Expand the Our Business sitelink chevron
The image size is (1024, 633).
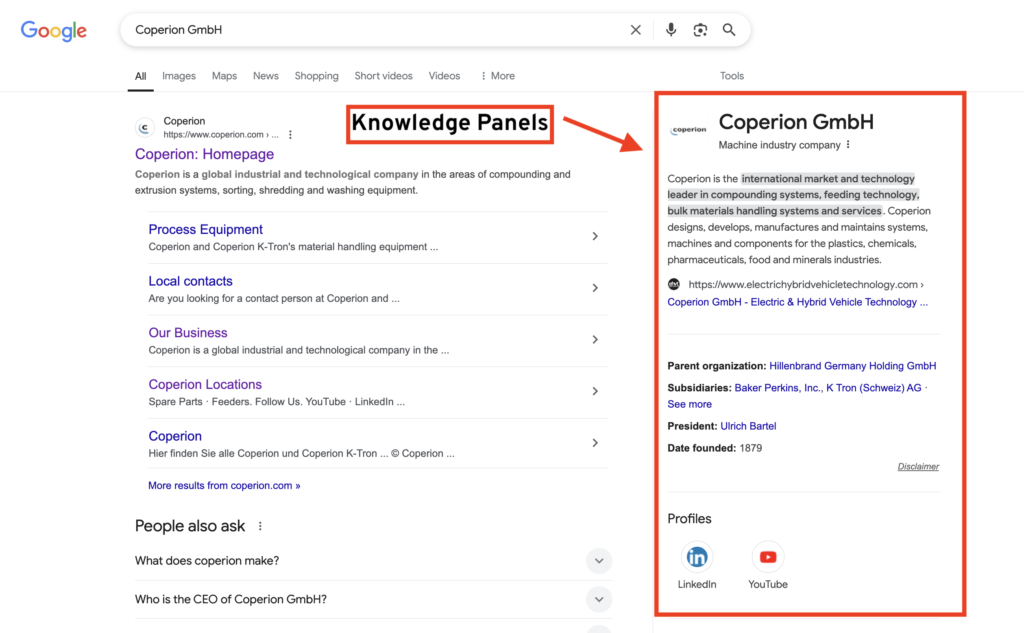pyautogui.click(x=595, y=340)
